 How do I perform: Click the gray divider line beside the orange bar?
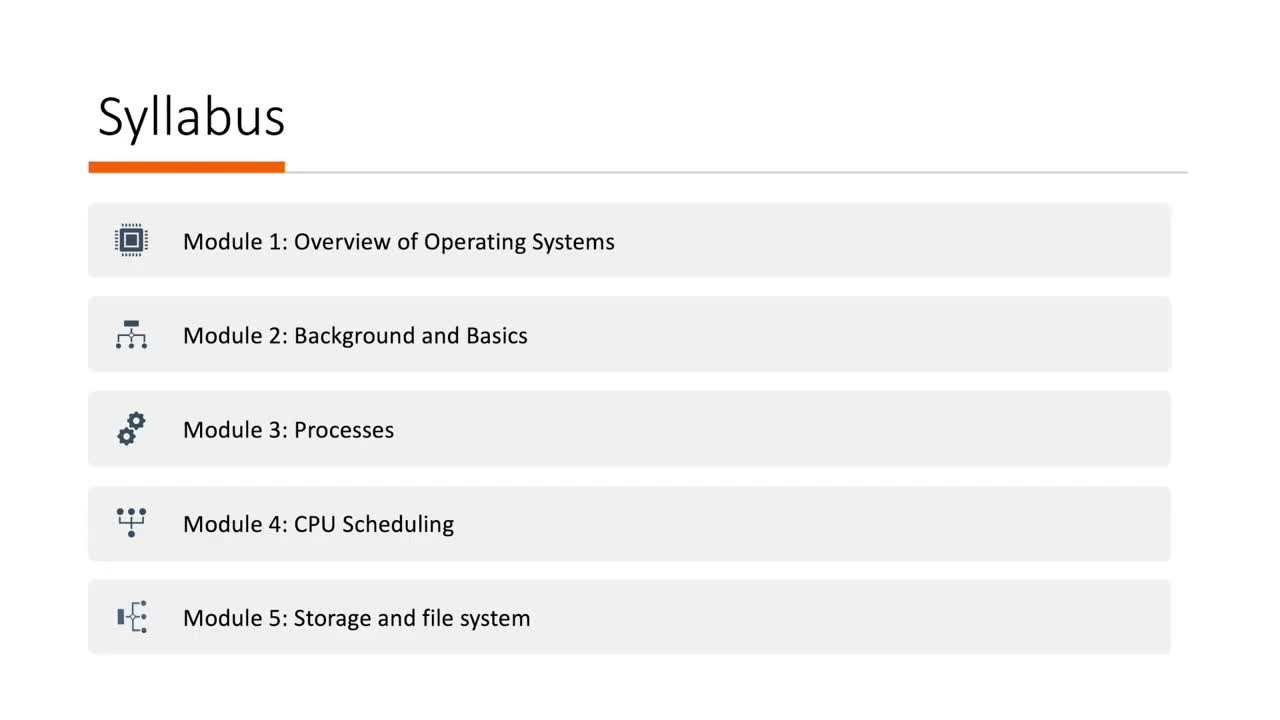coord(736,172)
